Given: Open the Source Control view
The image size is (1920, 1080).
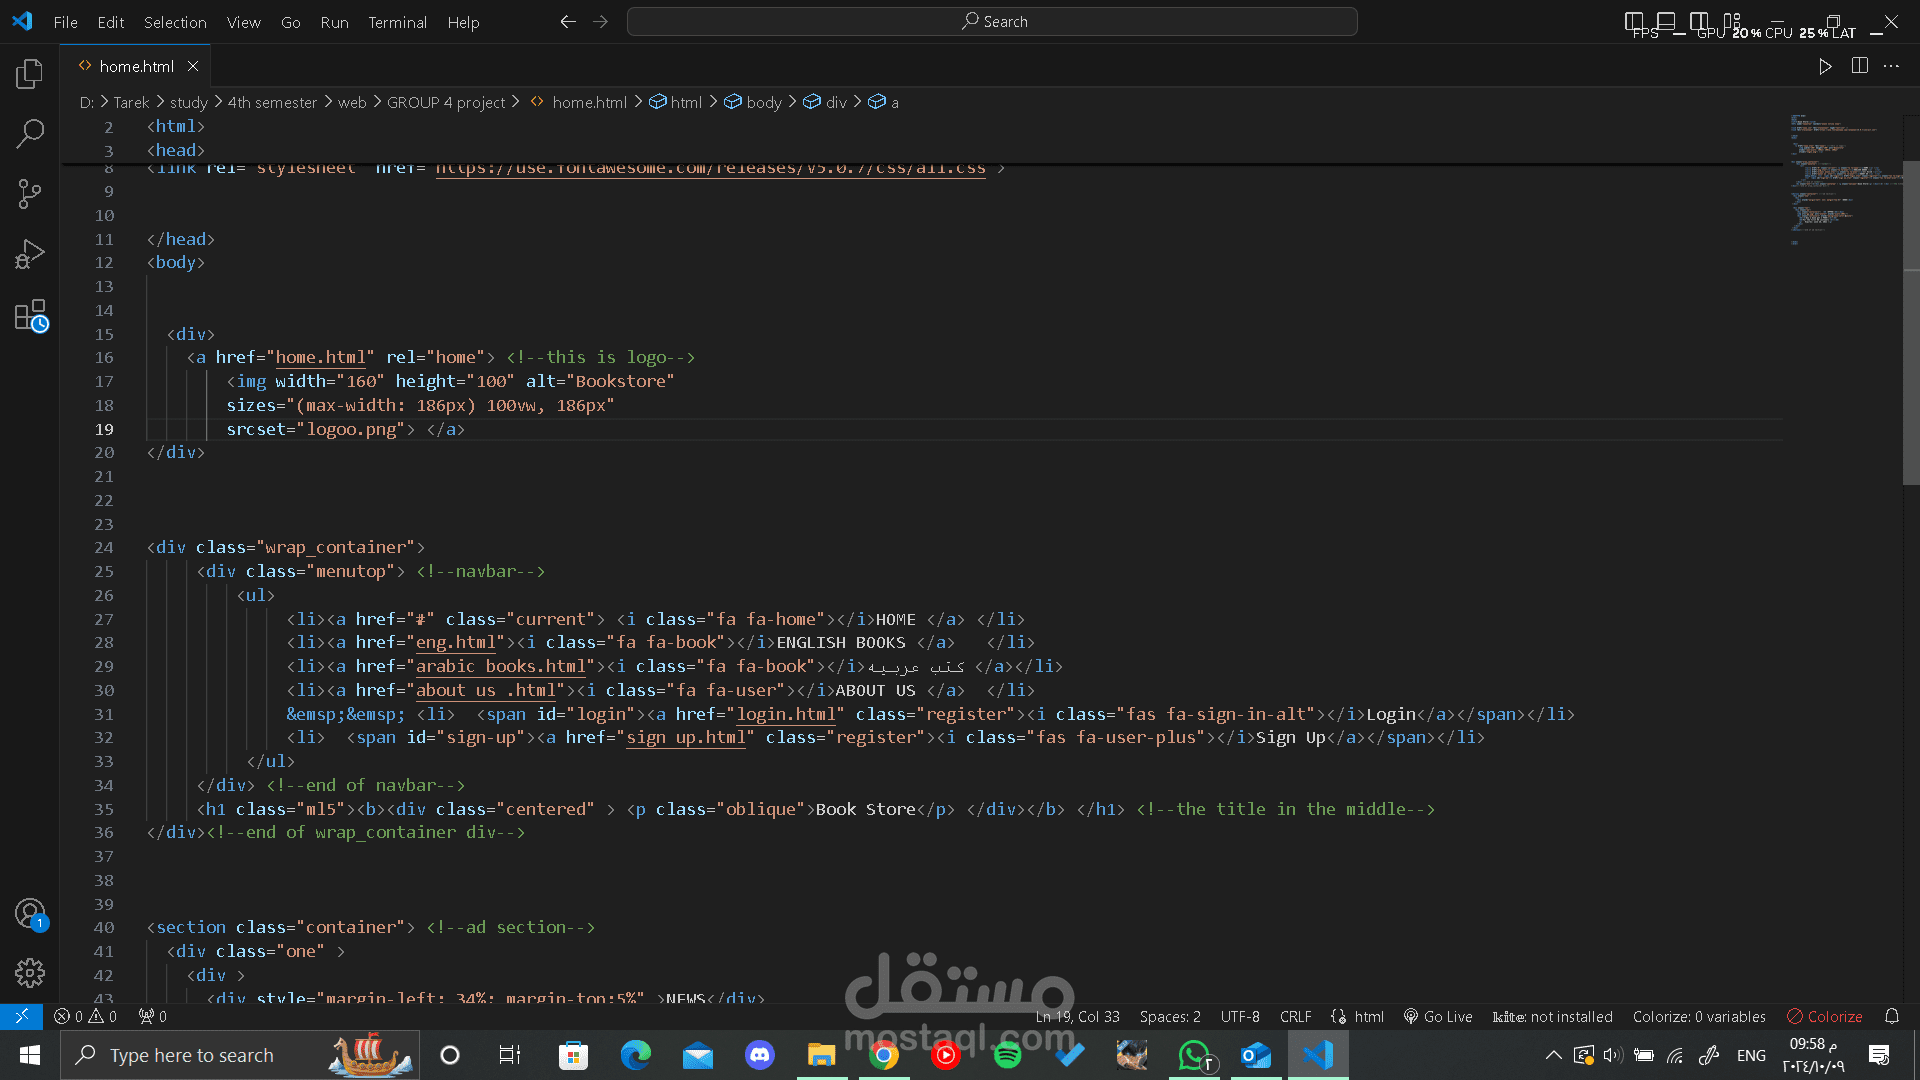Looking at the screenshot, I should coord(30,194).
